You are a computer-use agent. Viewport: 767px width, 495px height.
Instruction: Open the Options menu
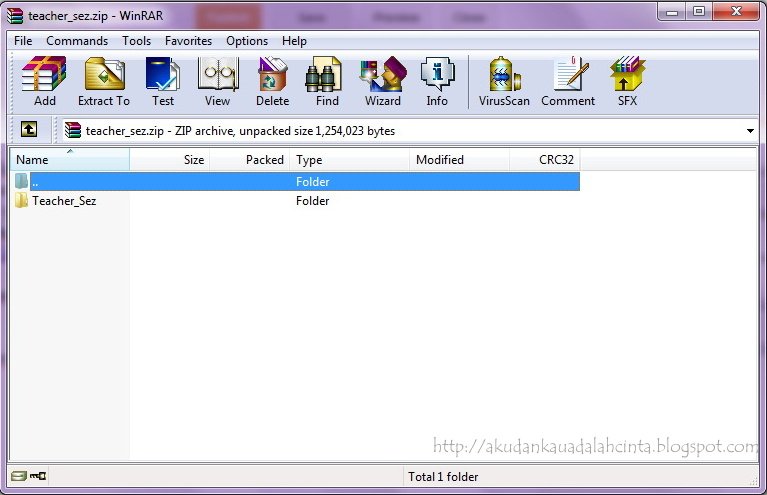coord(247,41)
